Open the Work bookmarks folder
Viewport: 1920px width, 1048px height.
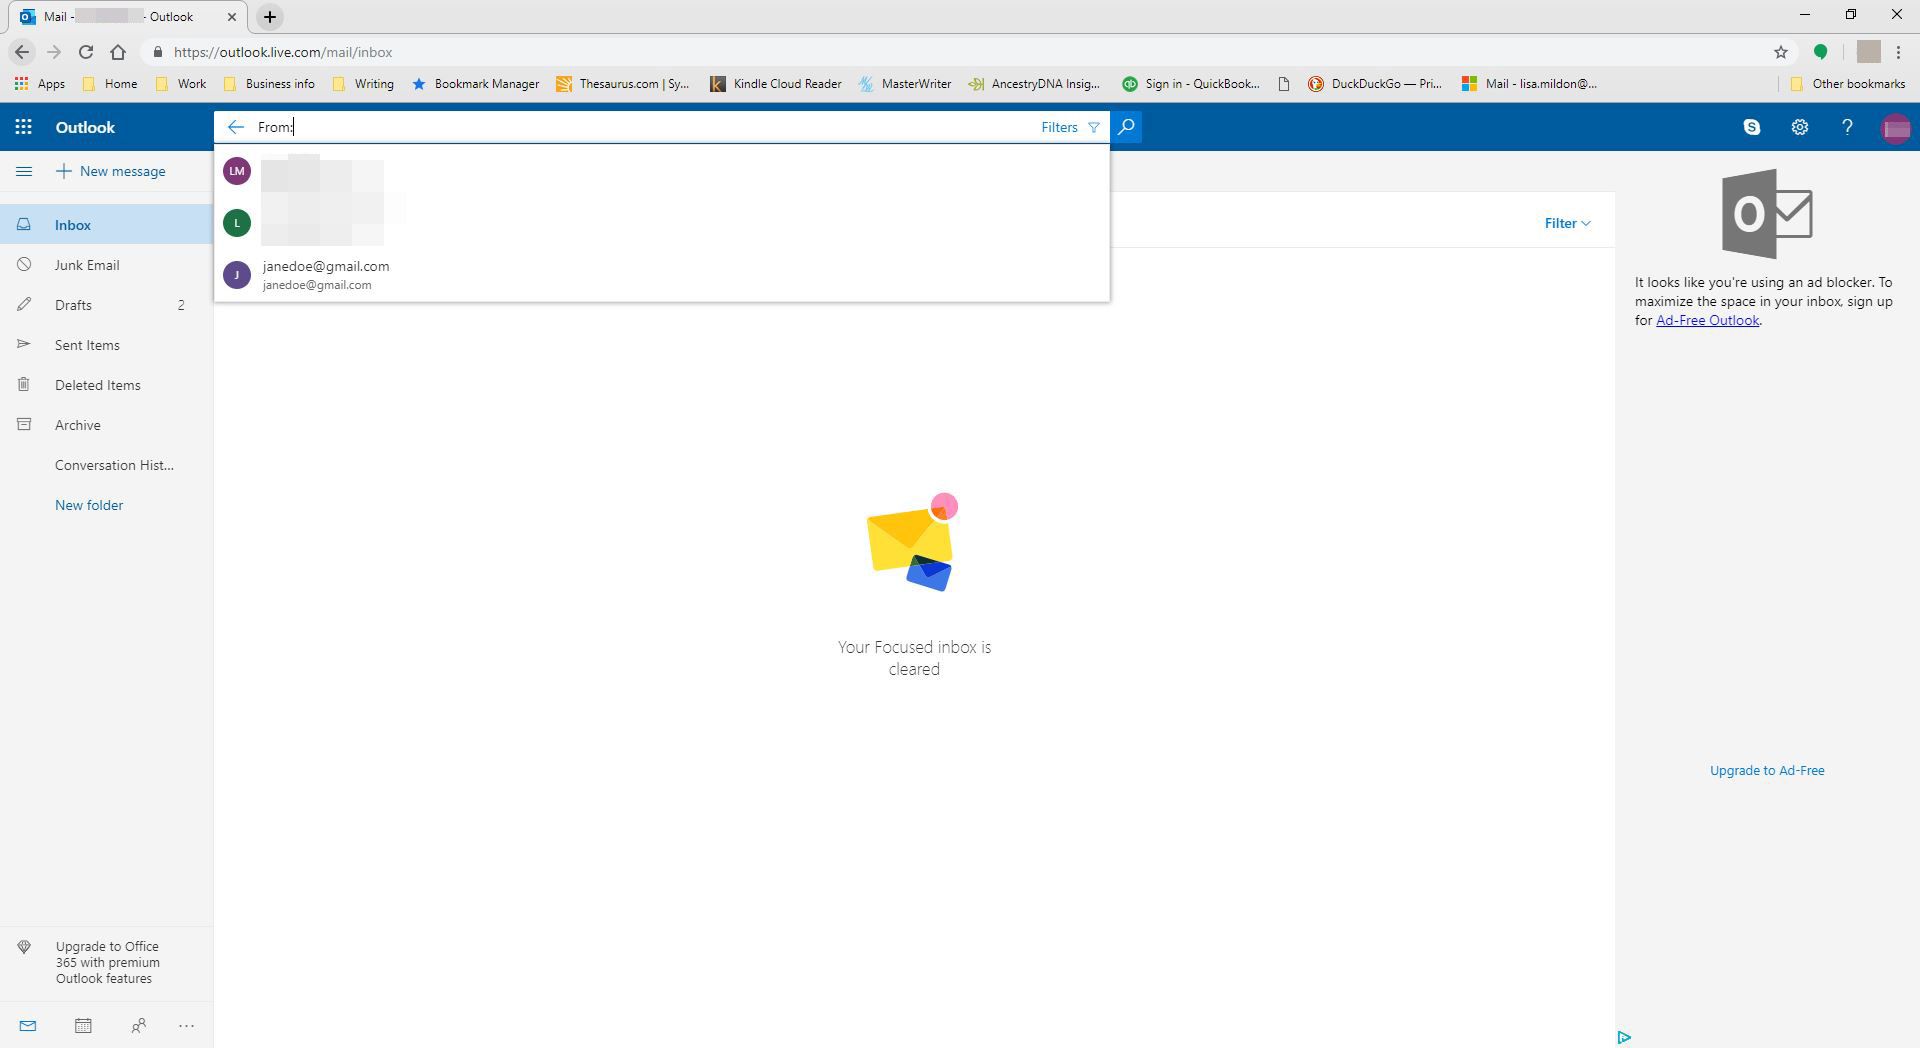(x=181, y=84)
